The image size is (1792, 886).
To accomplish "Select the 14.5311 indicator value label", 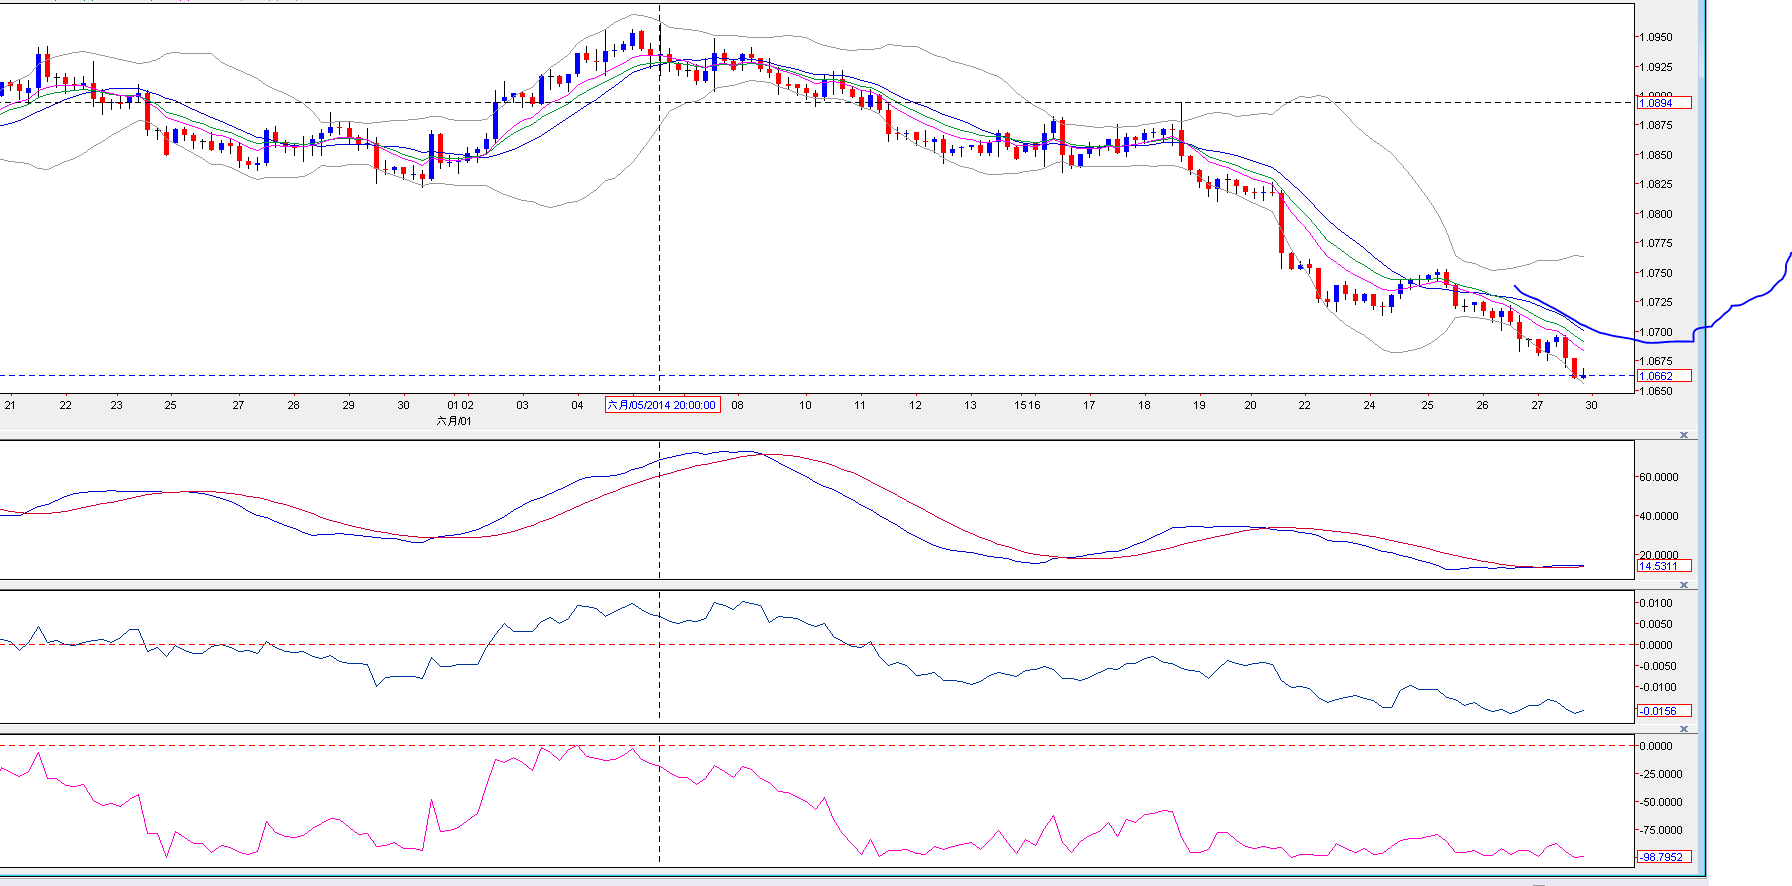I will [1663, 566].
